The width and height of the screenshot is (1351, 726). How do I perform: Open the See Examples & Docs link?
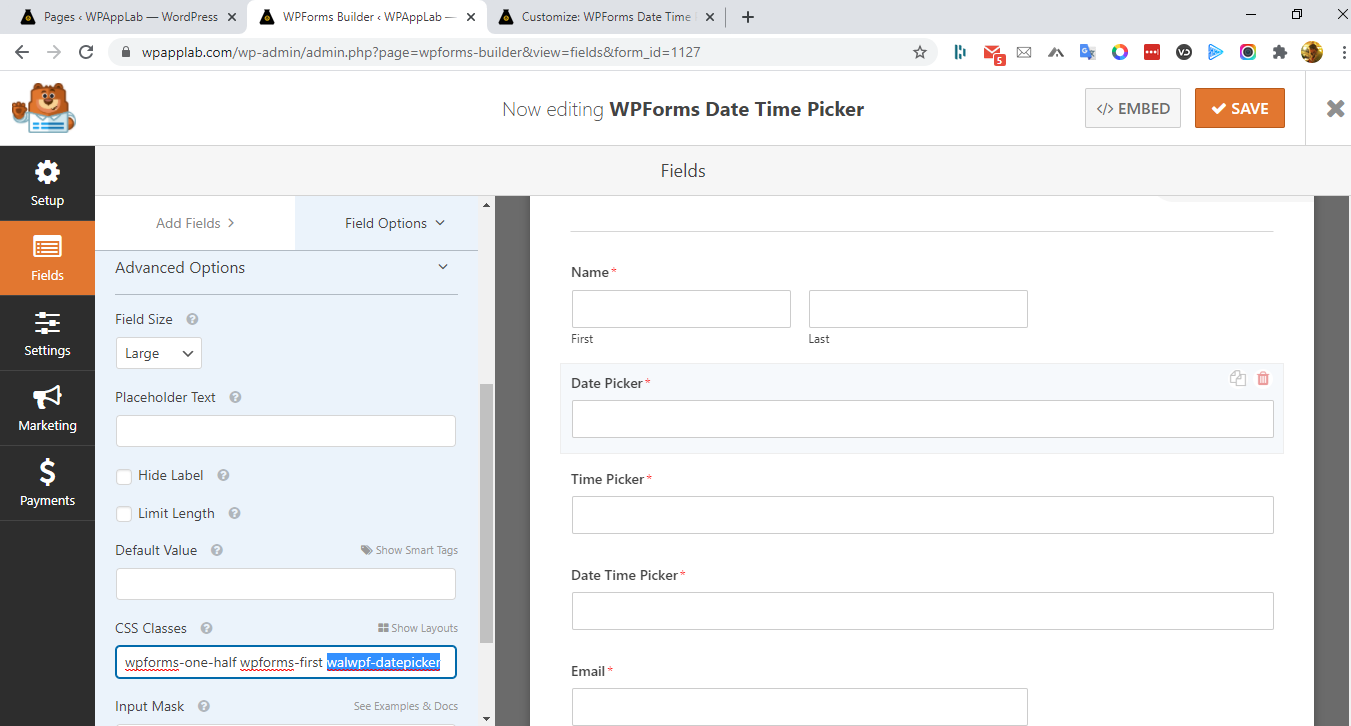point(406,707)
